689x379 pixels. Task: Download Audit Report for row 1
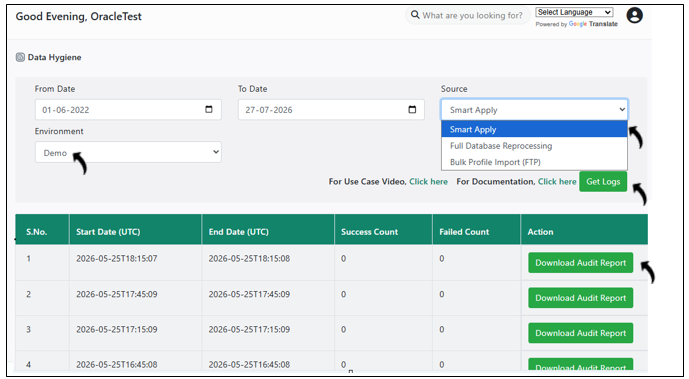point(580,263)
